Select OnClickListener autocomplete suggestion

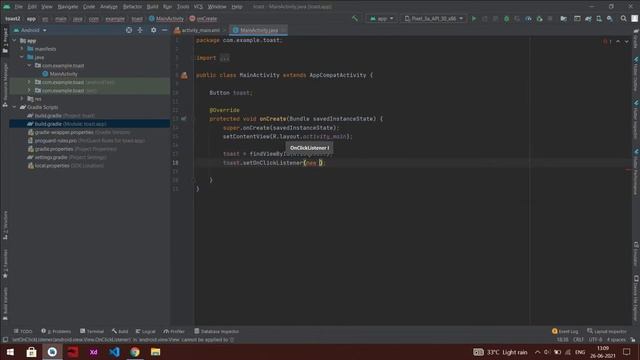coord(309,148)
